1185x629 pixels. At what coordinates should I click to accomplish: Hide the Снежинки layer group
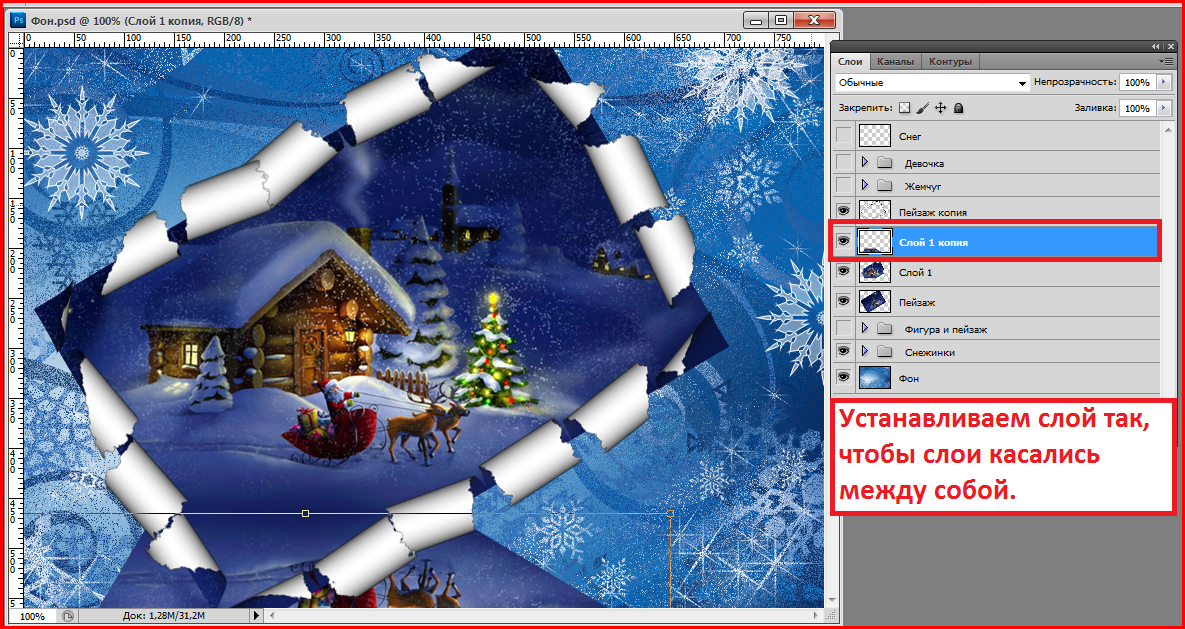[x=843, y=352]
